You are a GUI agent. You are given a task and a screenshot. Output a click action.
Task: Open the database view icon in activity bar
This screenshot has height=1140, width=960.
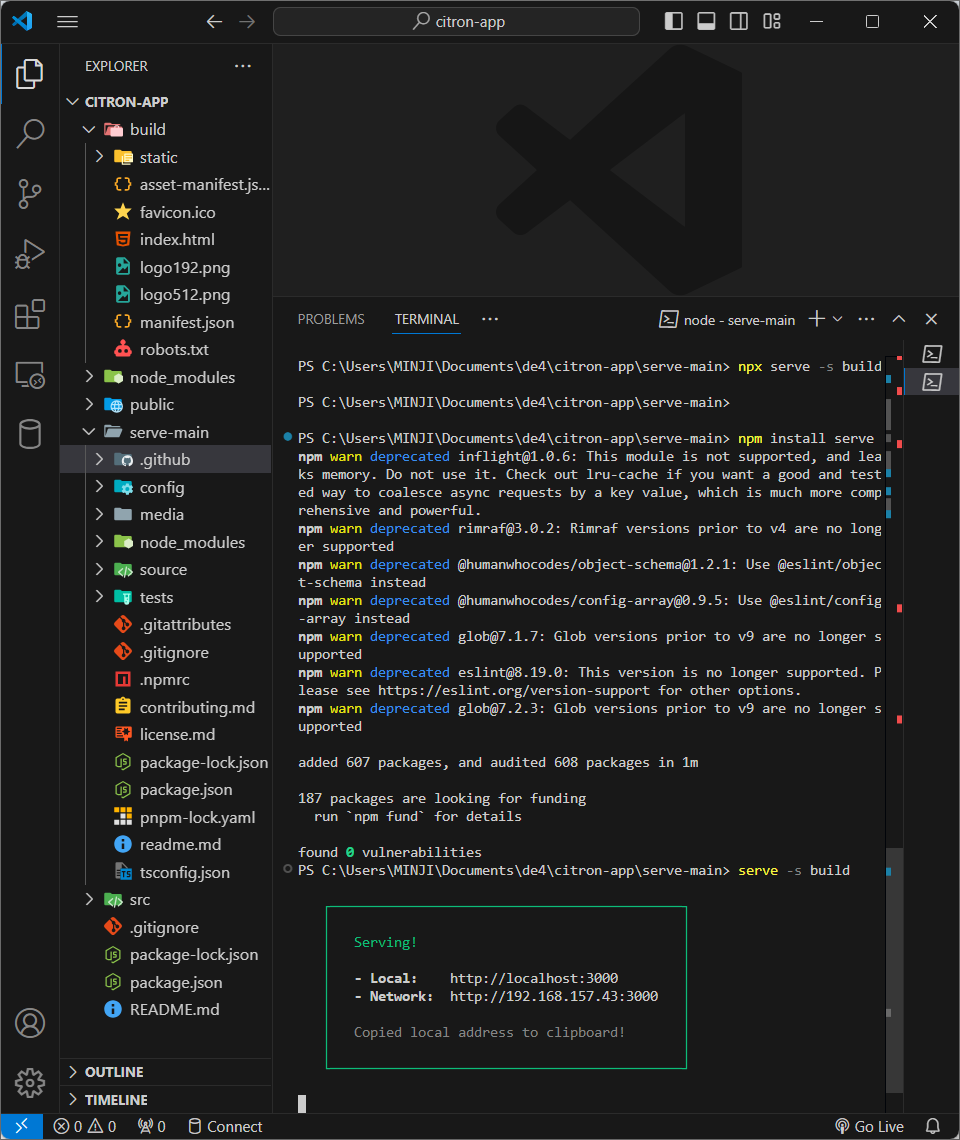coord(30,434)
